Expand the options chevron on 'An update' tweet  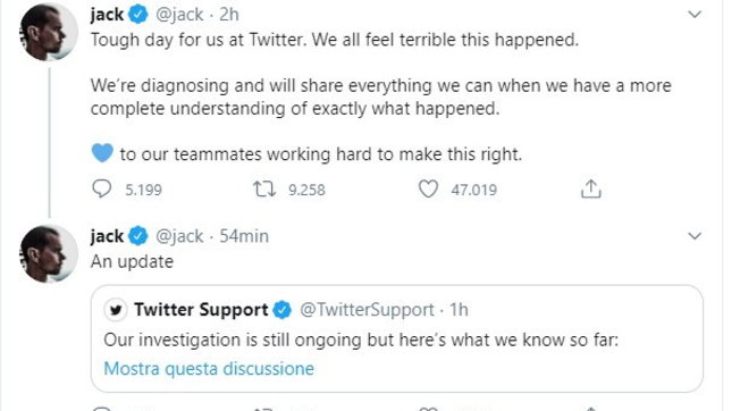point(696,237)
